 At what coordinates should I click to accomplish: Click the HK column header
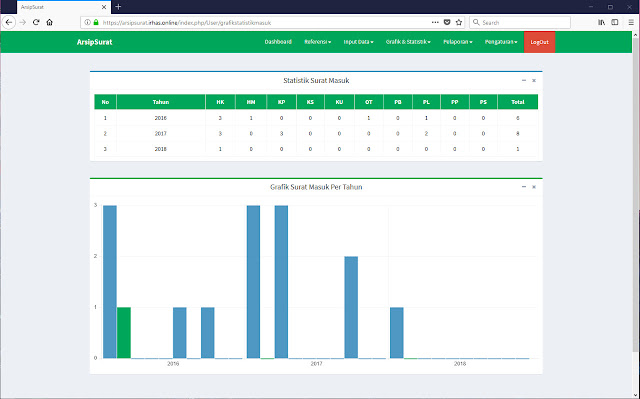pyautogui.click(x=220, y=102)
